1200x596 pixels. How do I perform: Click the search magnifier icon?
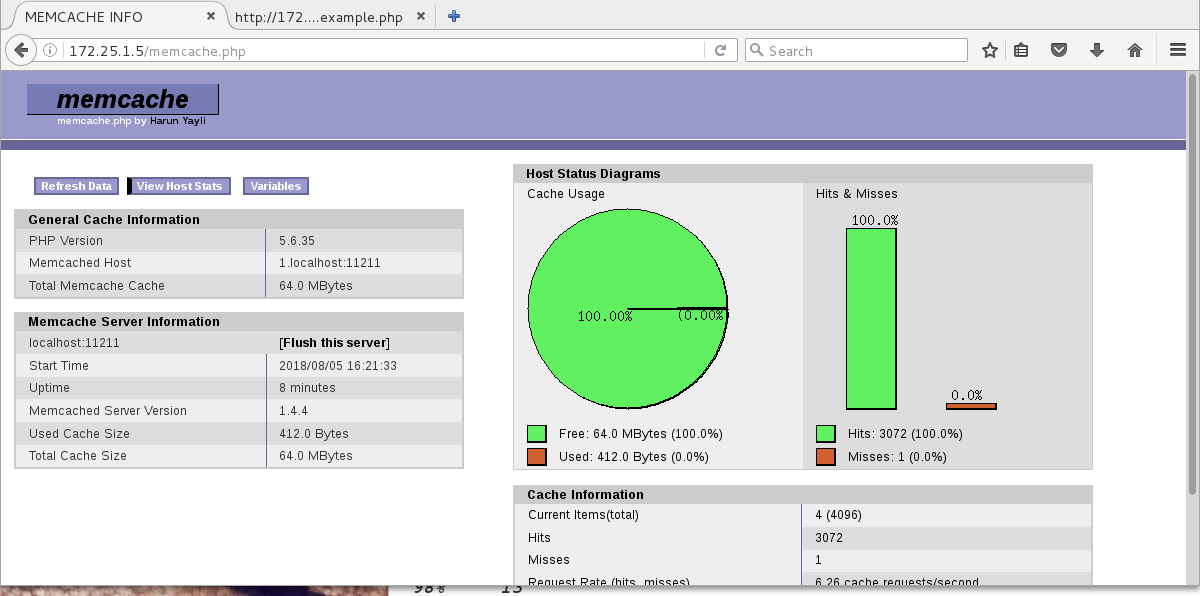click(757, 50)
